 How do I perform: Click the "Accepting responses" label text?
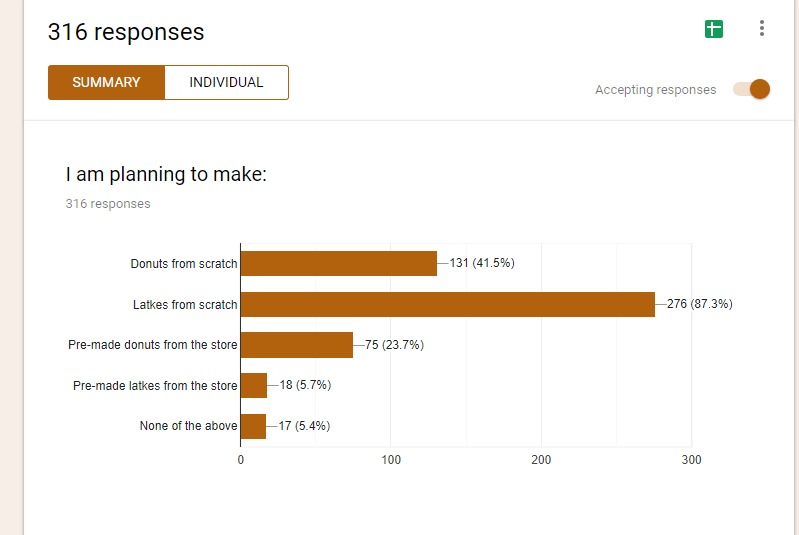tap(655, 90)
